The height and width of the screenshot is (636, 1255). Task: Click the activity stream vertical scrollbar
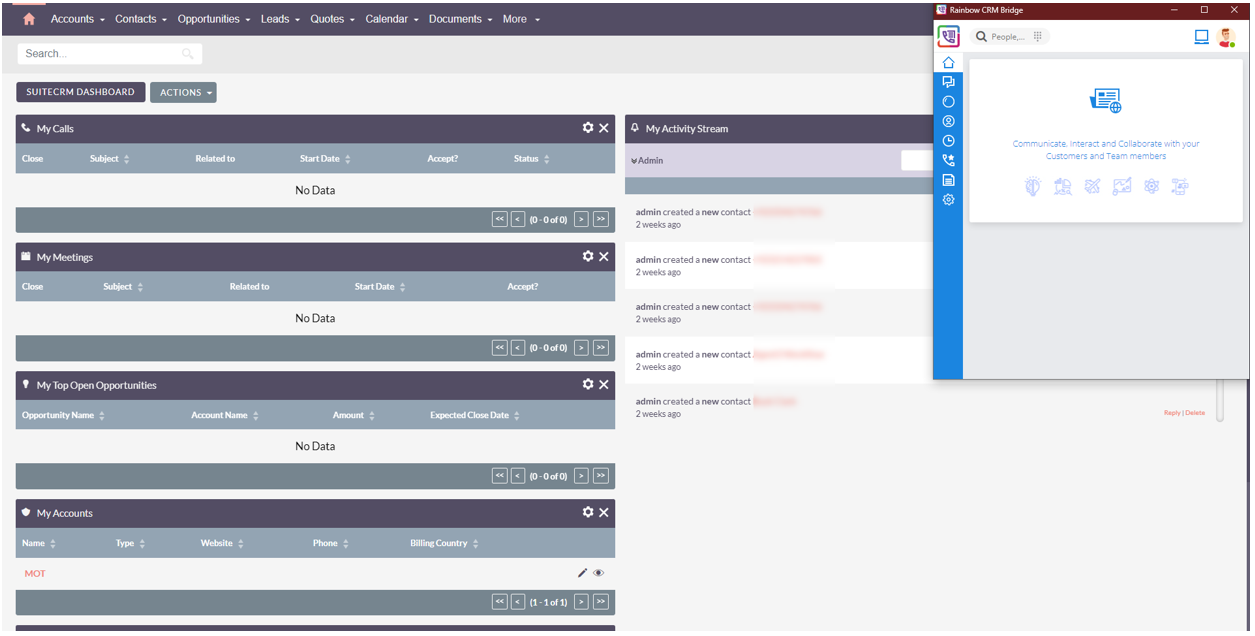pos(1220,400)
